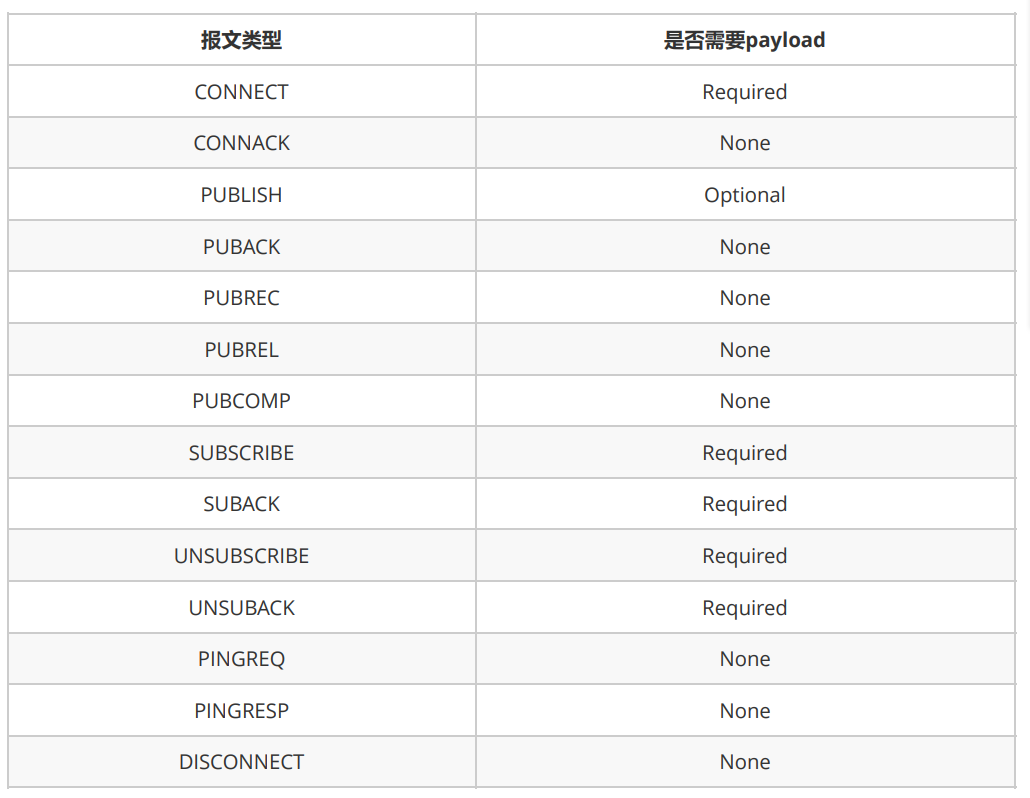Select the DISCONNECT cell
The image size is (1030, 798).
pyautogui.click(x=241, y=763)
